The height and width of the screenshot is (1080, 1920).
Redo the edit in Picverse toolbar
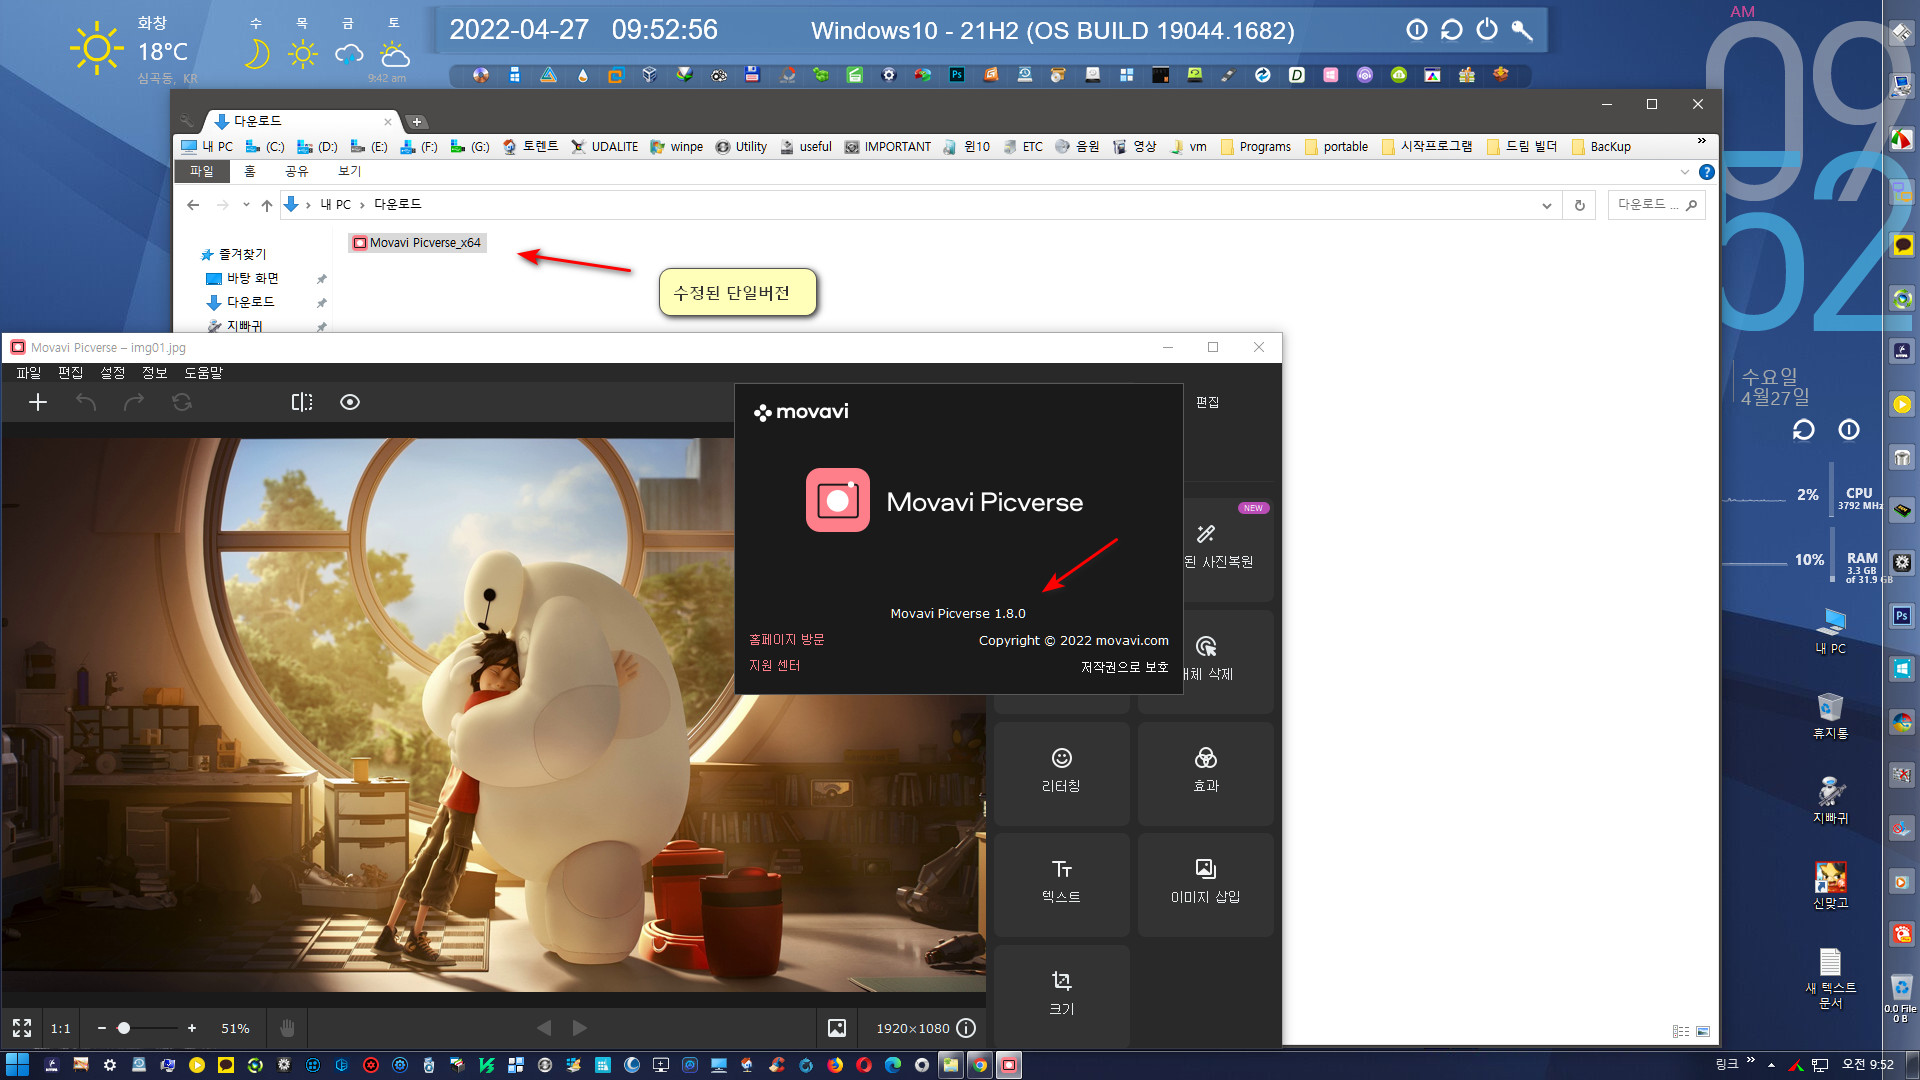coord(134,402)
